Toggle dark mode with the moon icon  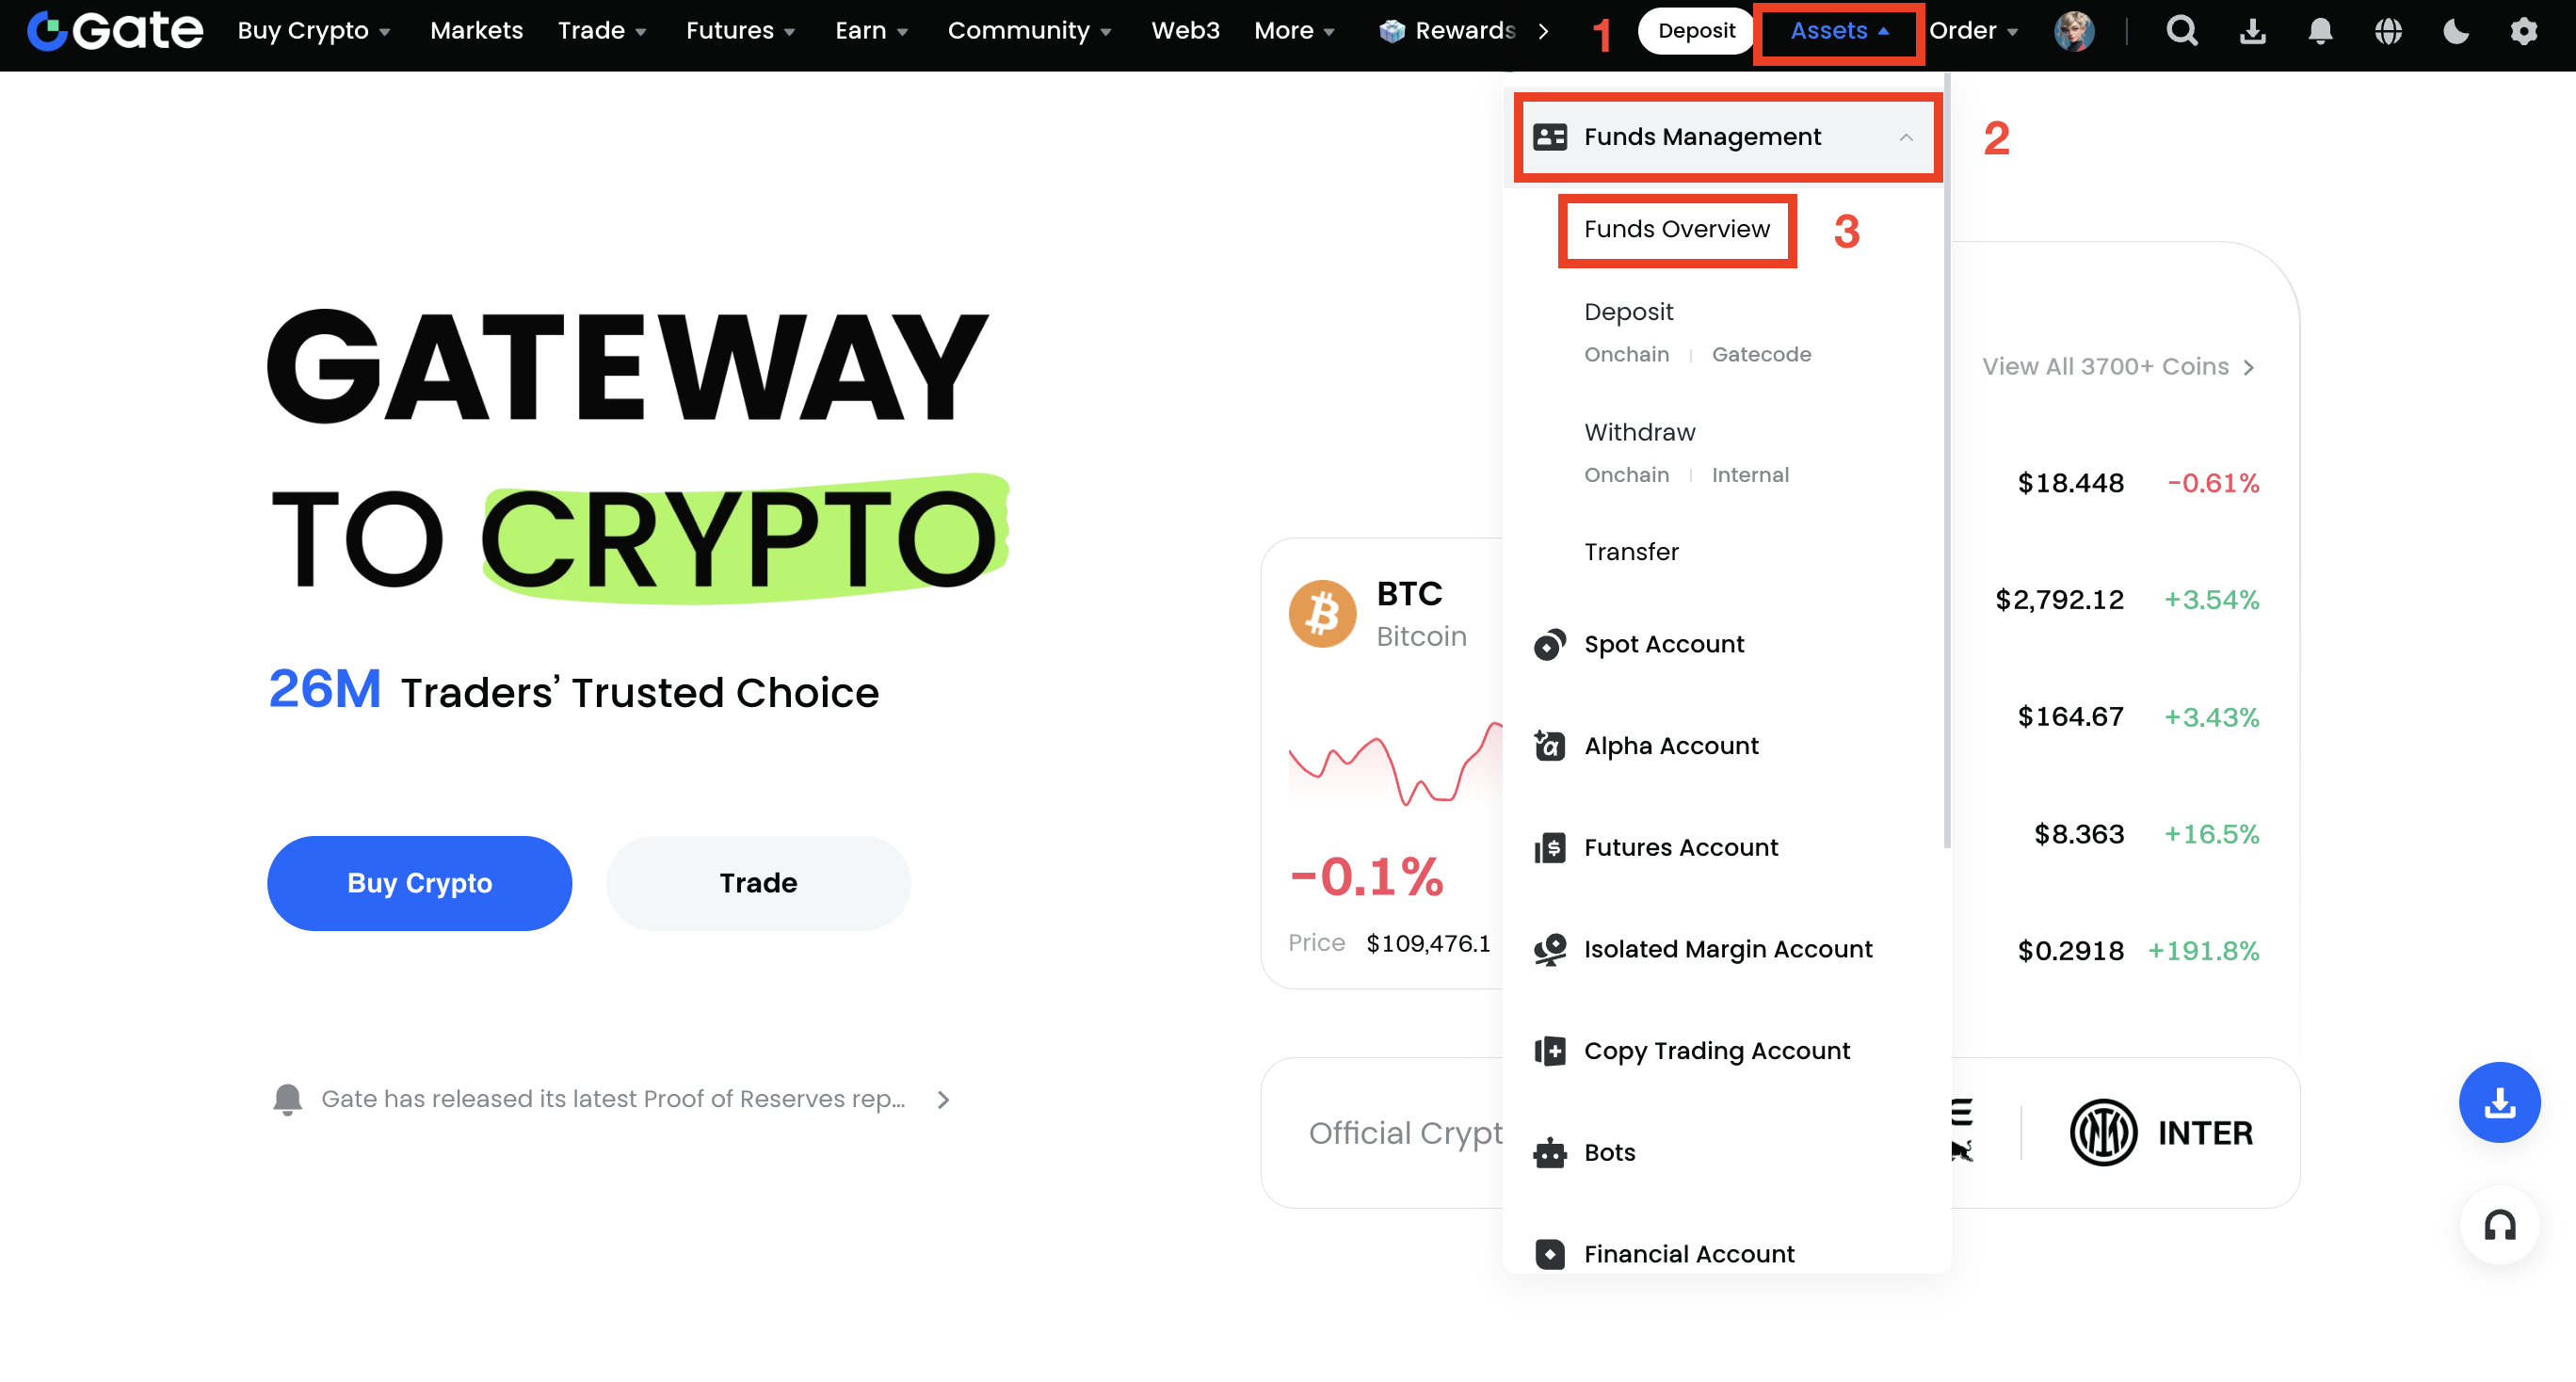(2455, 31)
